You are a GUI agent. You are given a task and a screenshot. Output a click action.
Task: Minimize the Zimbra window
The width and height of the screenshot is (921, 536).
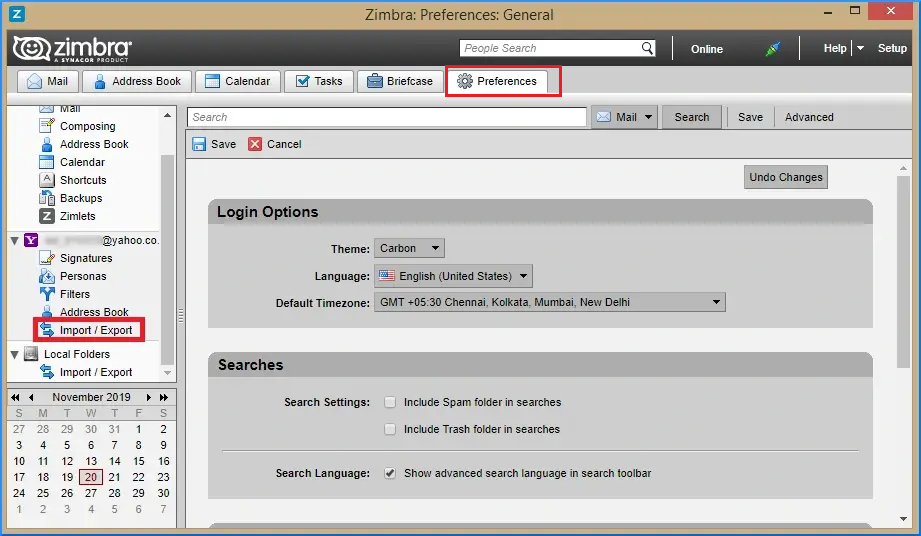tap(828, 13)
